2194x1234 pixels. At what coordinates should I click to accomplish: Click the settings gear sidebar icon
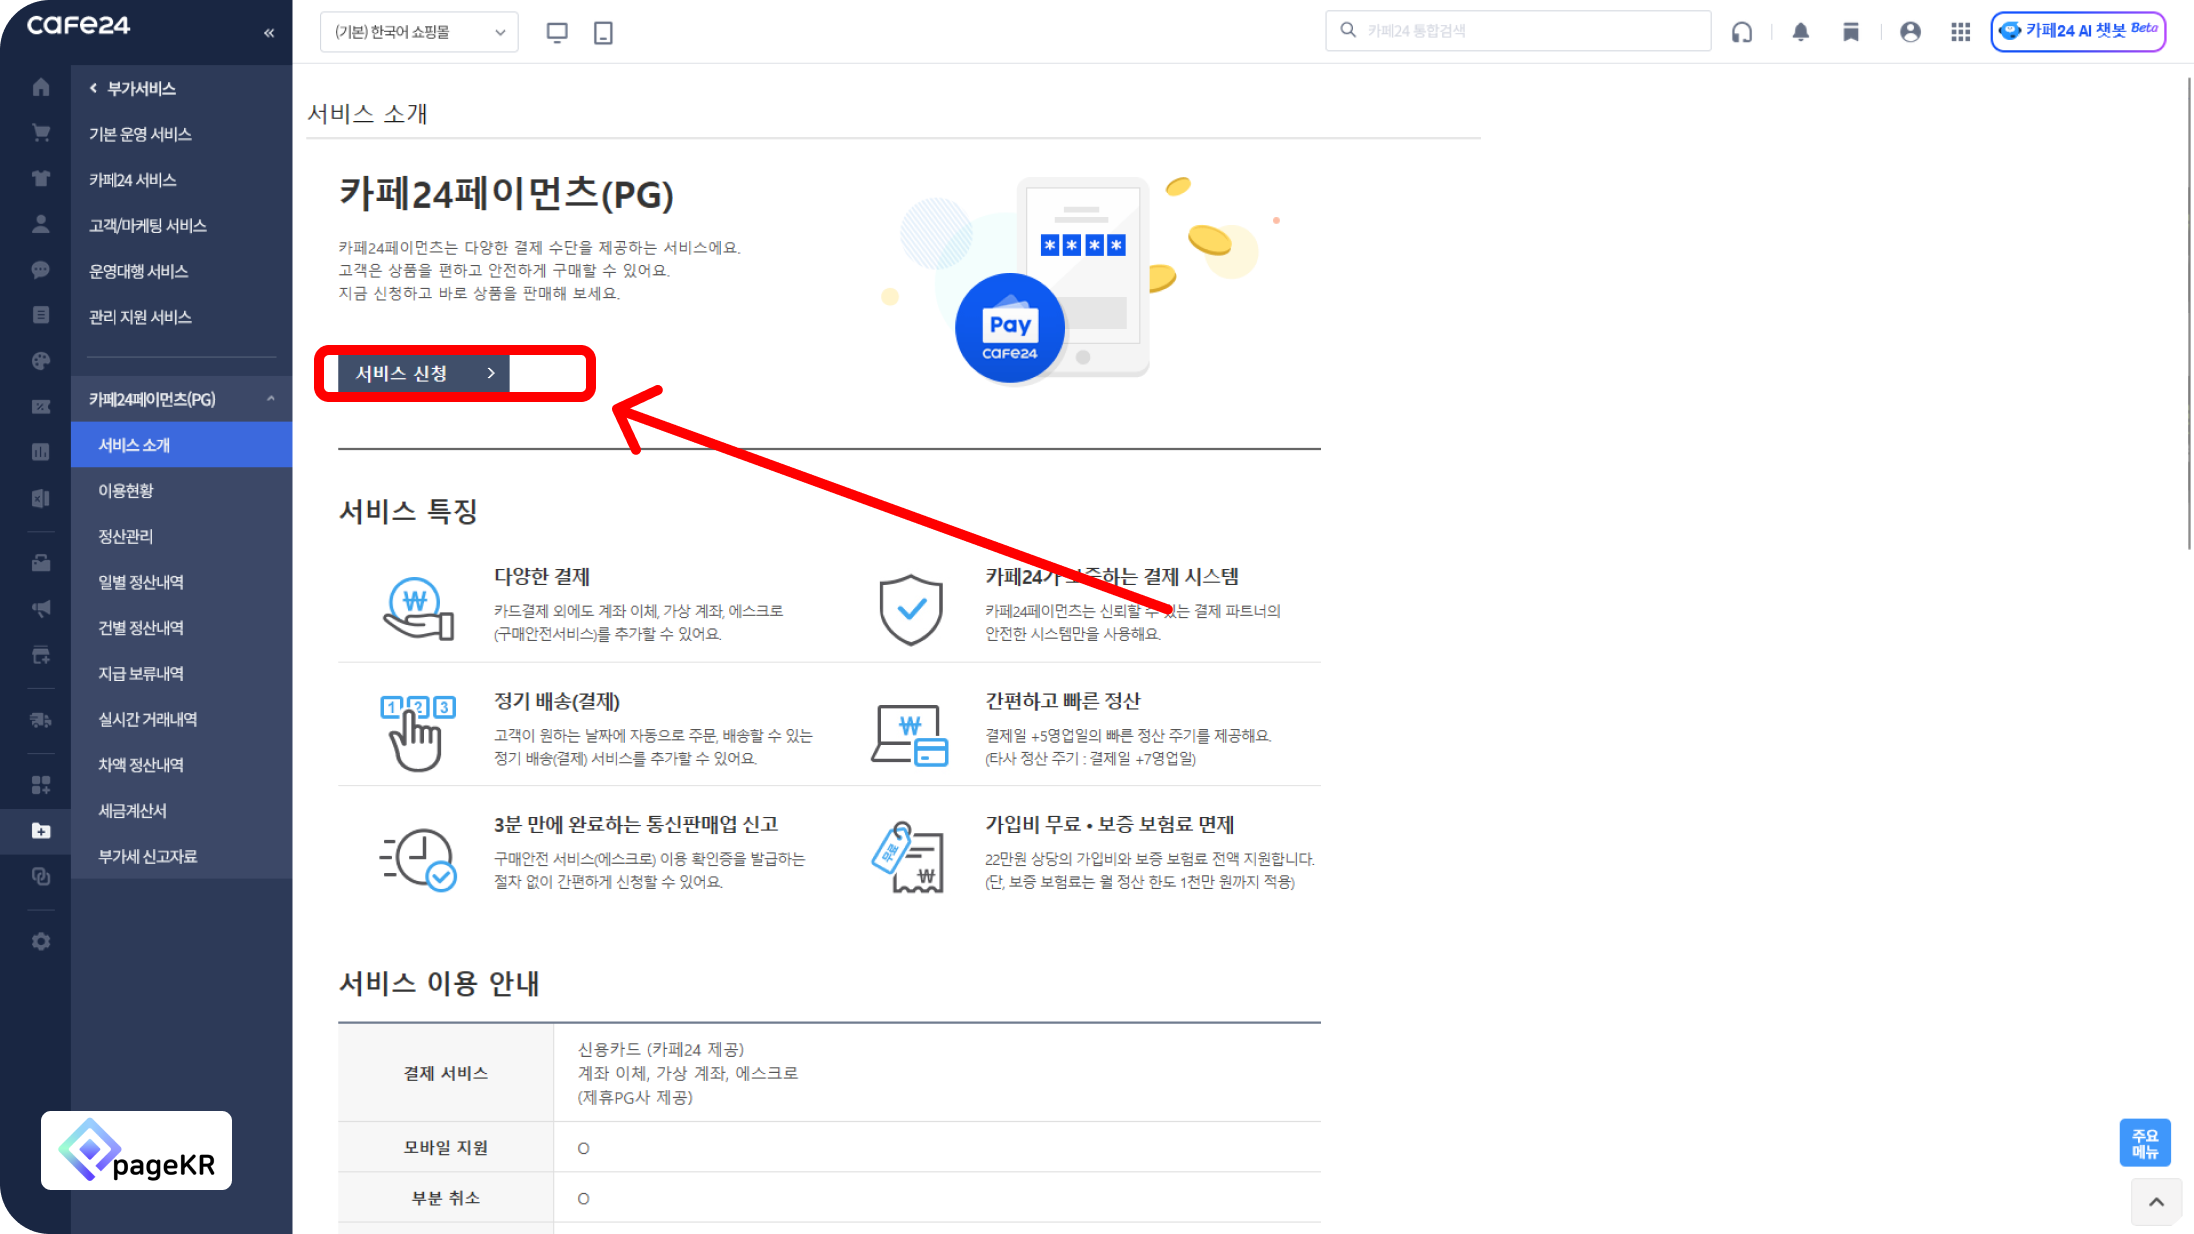coord(40,941)
